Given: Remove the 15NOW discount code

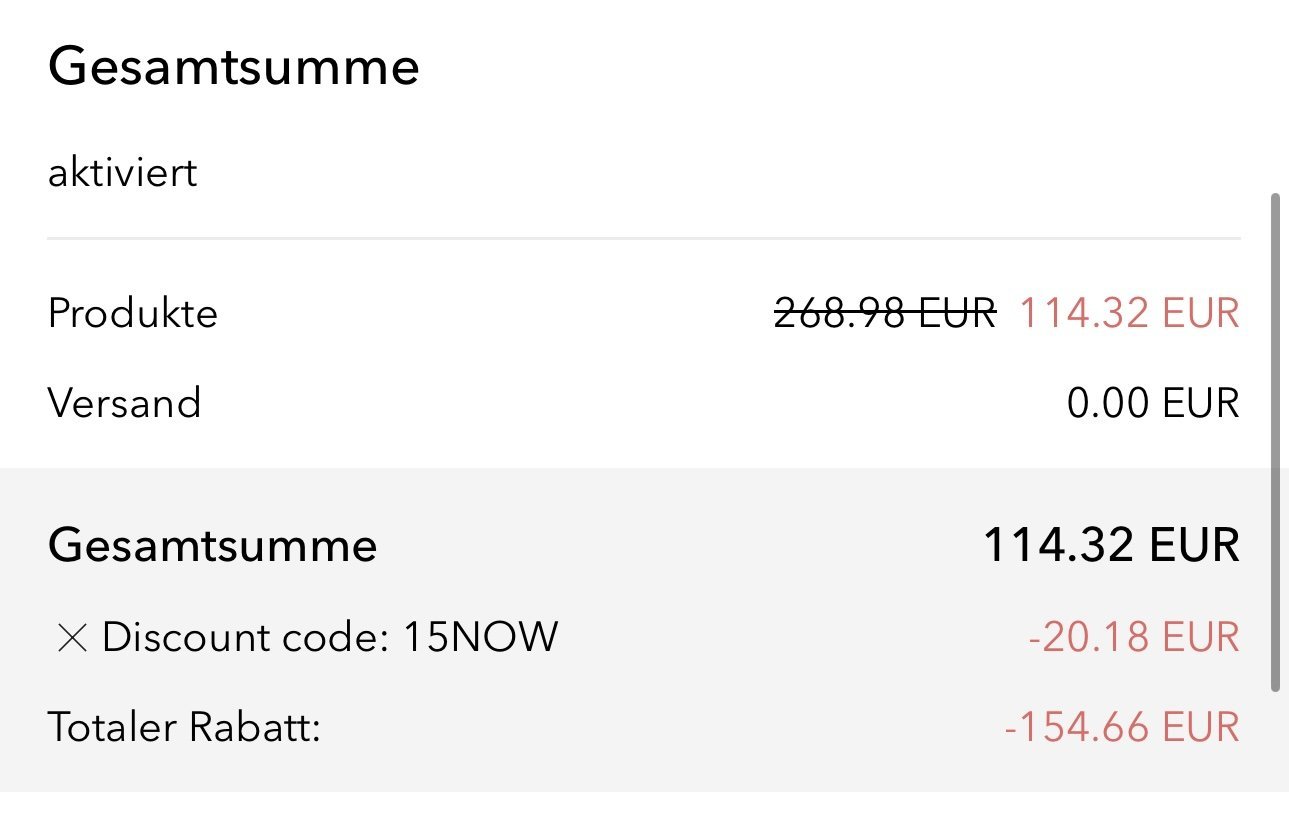Looking at the screenshot, I should point(72,638).
